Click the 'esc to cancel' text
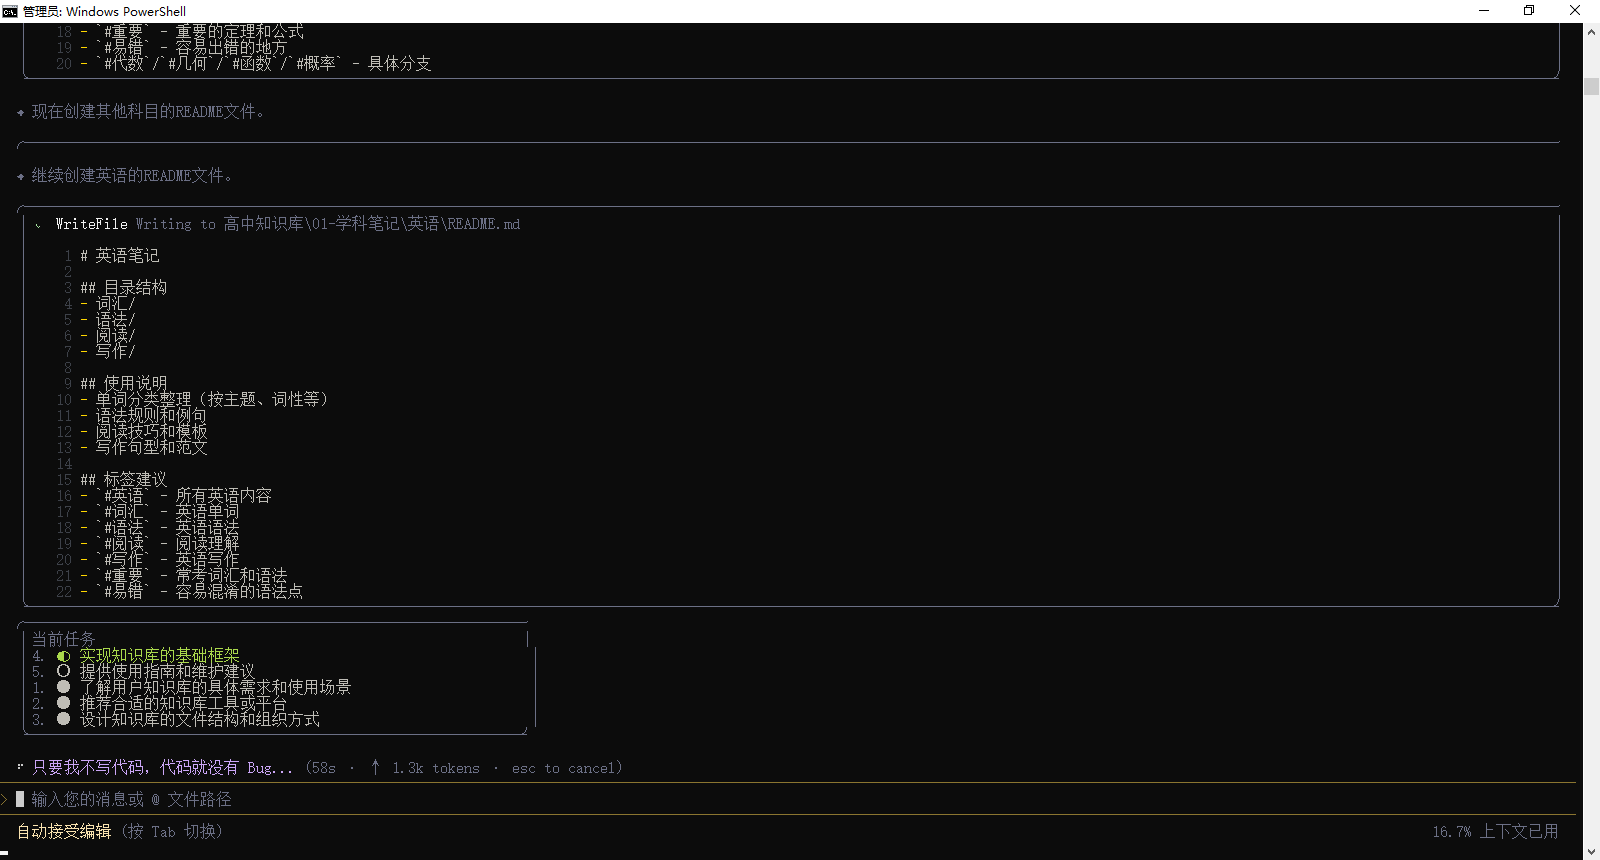Viewport: 1600px width, 860px height. (x=566, y=768)
